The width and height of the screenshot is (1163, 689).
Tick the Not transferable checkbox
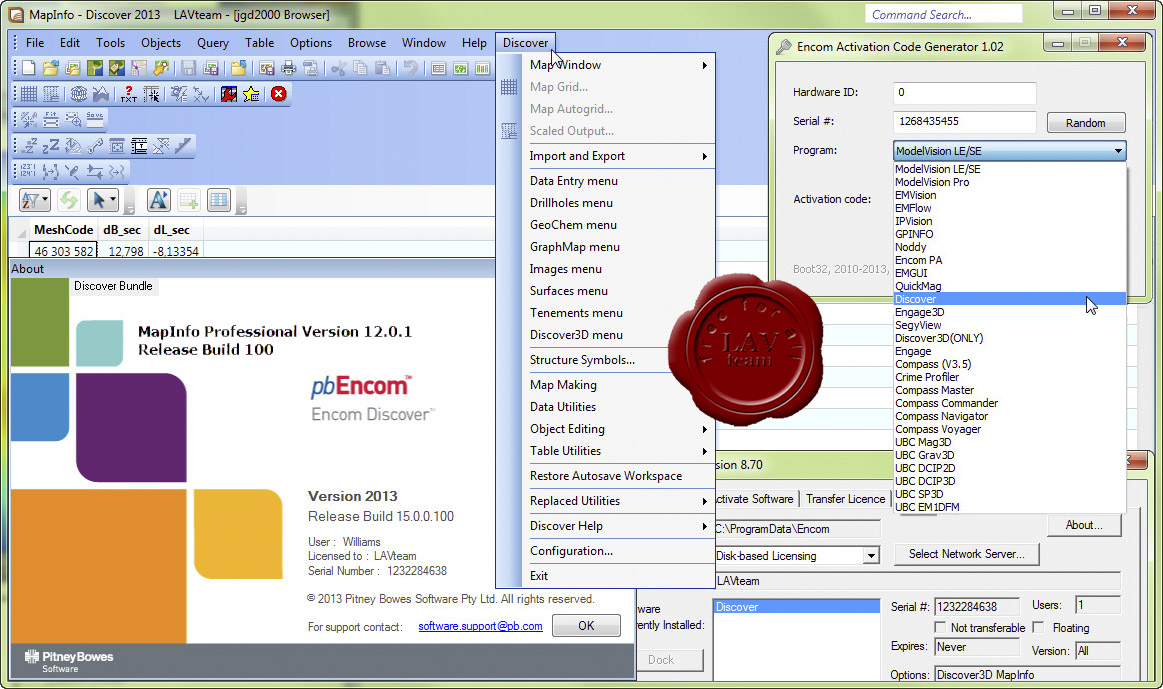coord(940,627)
